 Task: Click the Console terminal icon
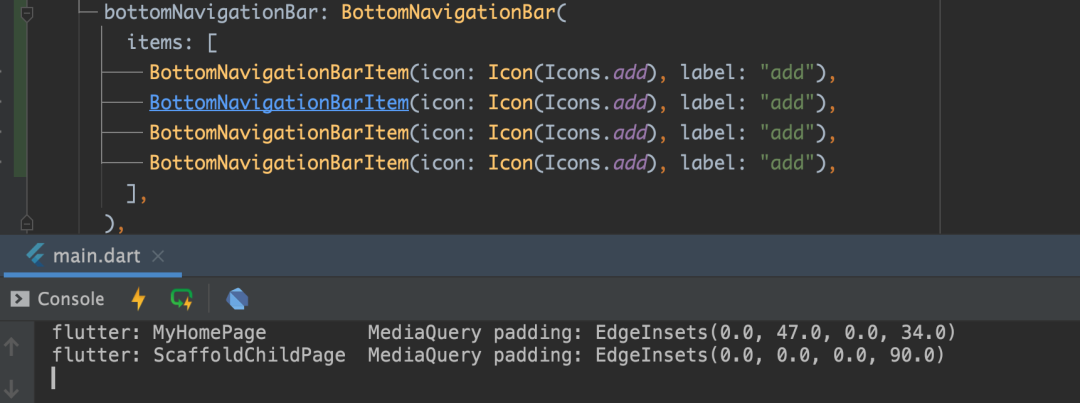(x=20, y=299)
